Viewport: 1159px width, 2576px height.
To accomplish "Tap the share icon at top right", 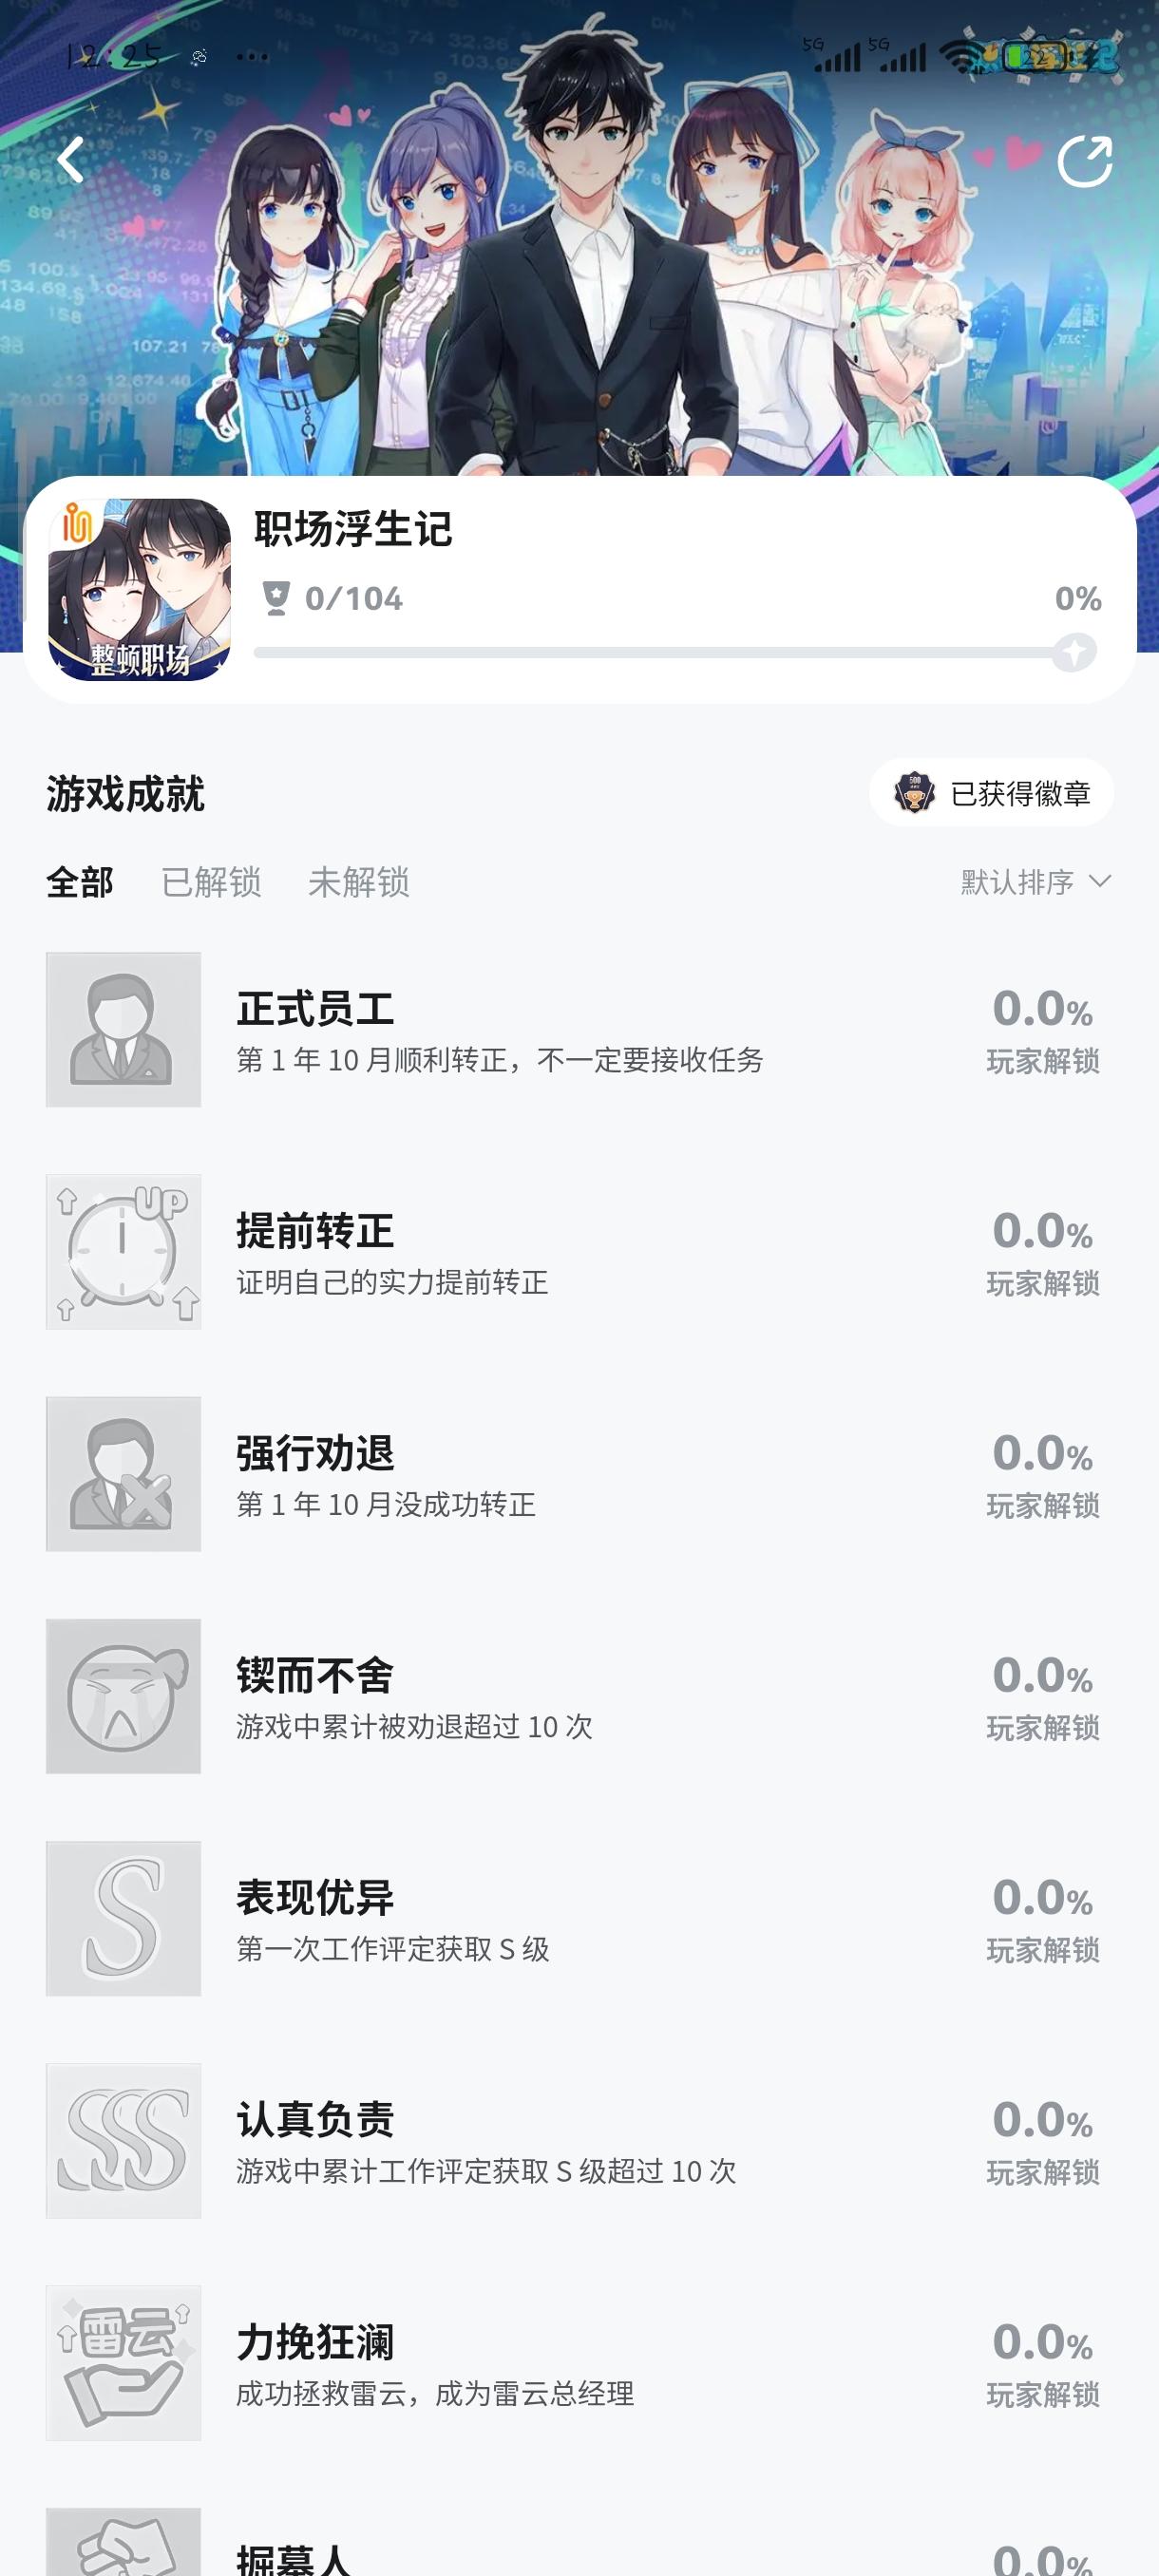I will (1084, 162).
